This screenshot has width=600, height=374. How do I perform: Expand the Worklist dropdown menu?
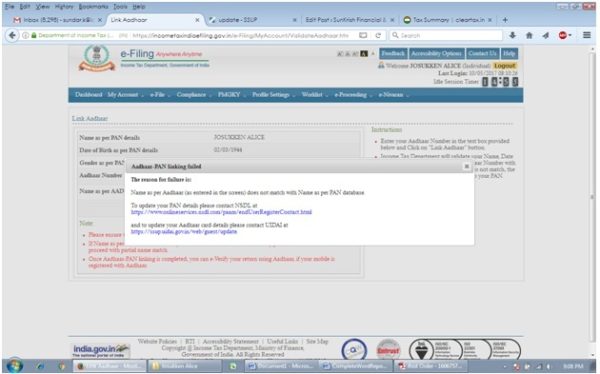tap(314, 95)
